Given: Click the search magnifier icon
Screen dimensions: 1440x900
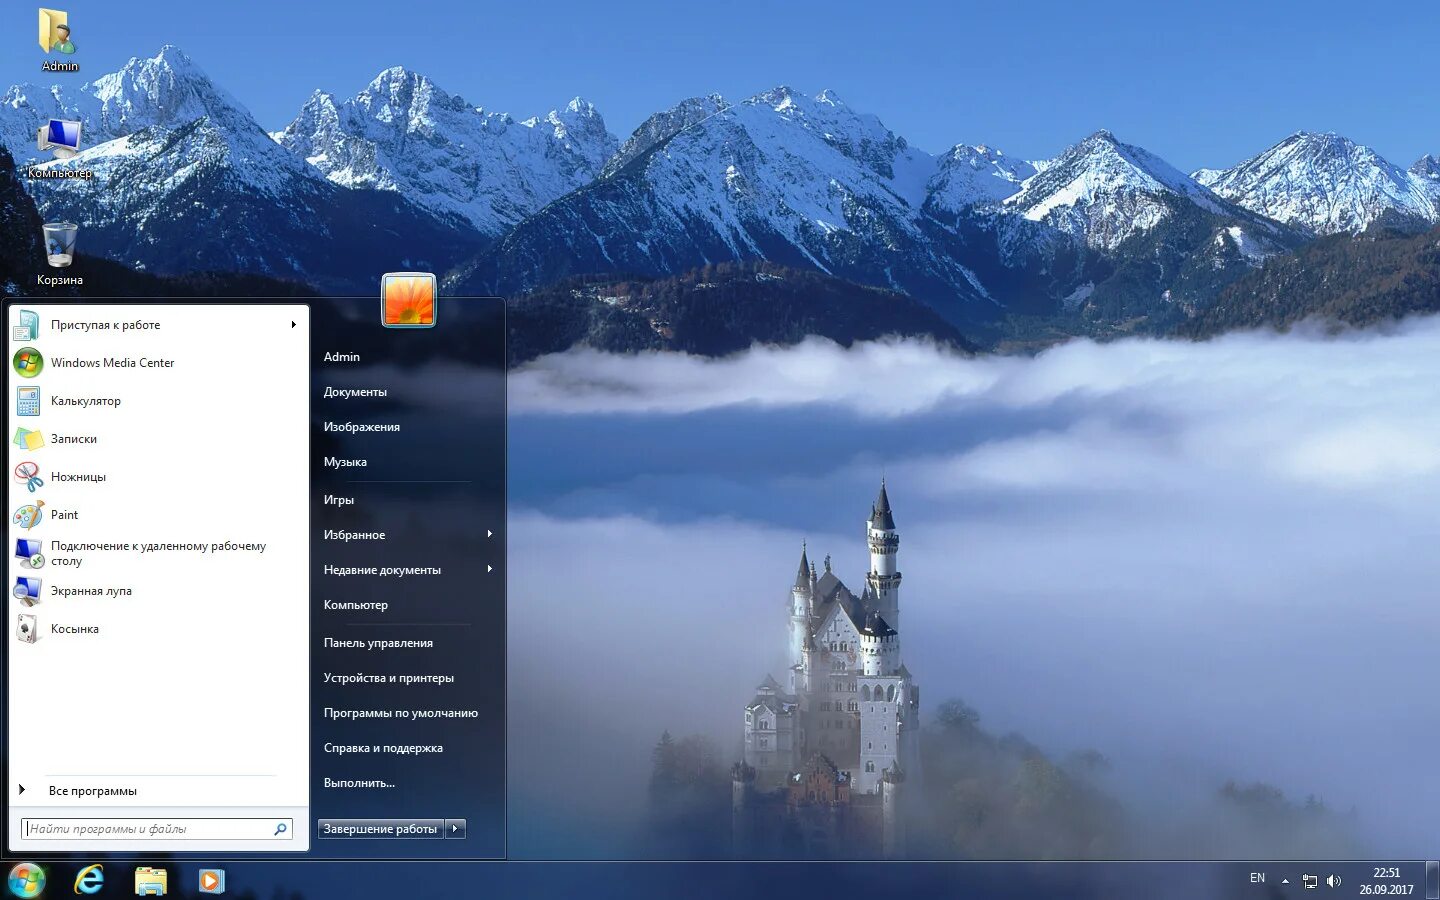Looking at the screenshot, I should coord(281,829).
